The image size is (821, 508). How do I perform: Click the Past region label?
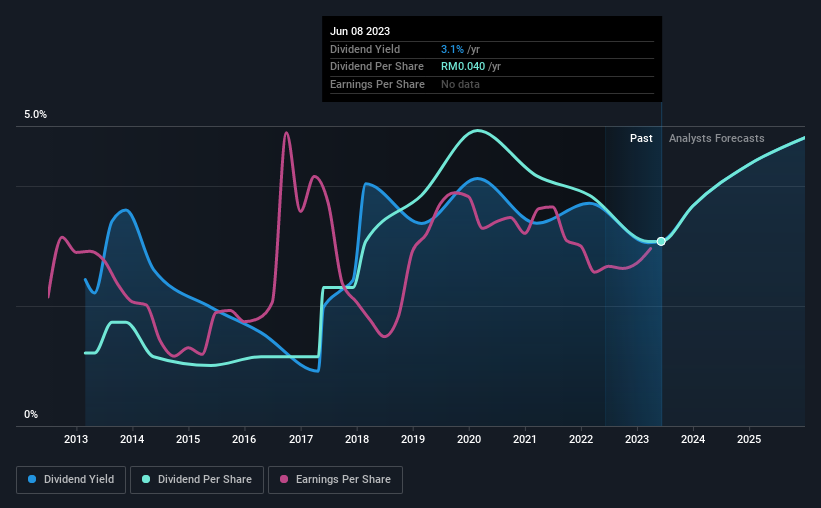point(641,138)
